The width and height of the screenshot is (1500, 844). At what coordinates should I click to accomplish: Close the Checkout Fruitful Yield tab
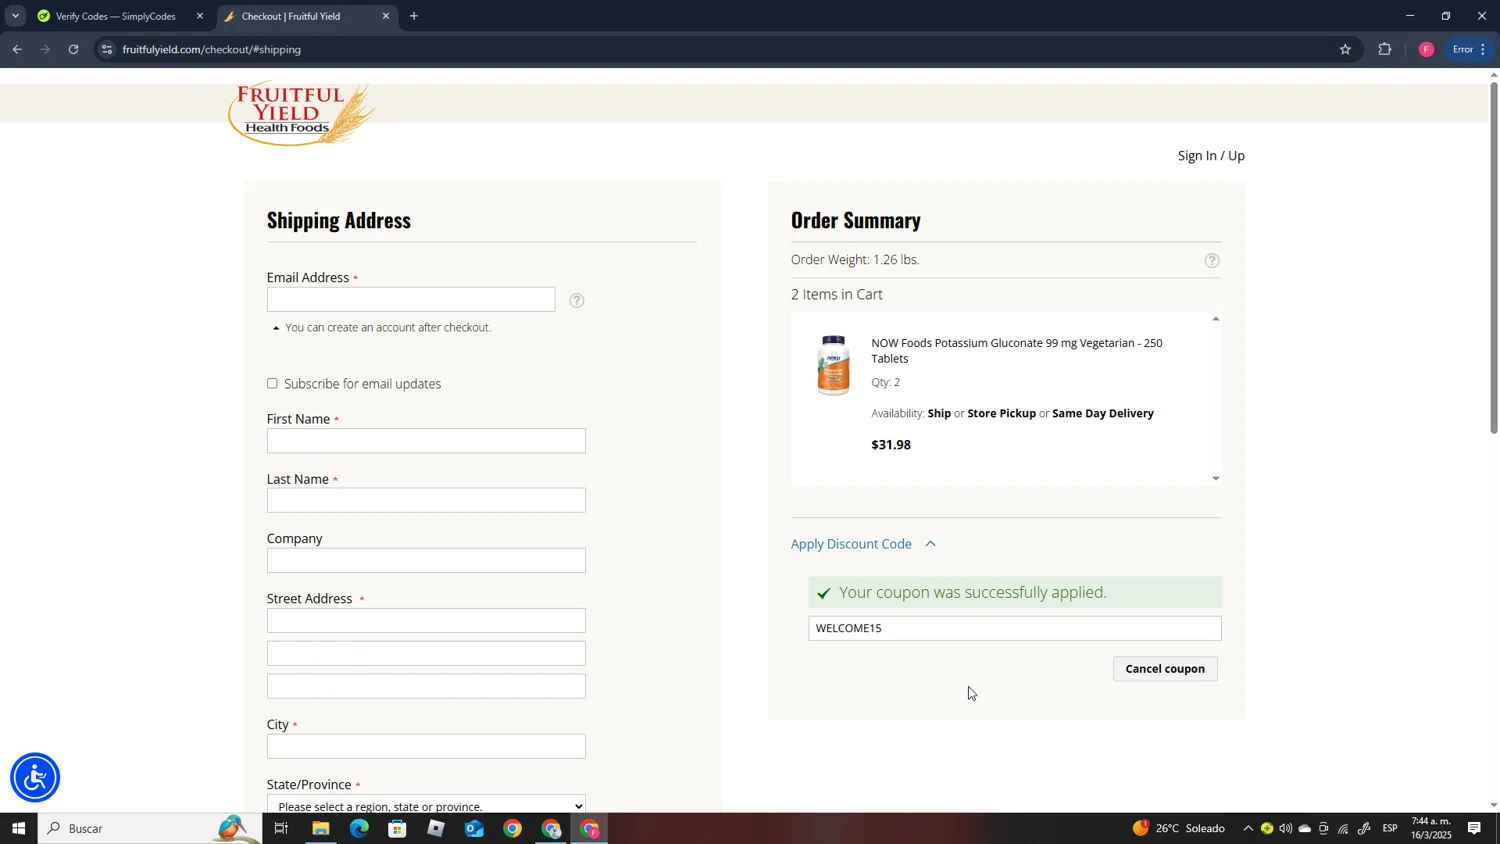click(x=386, y=16)
